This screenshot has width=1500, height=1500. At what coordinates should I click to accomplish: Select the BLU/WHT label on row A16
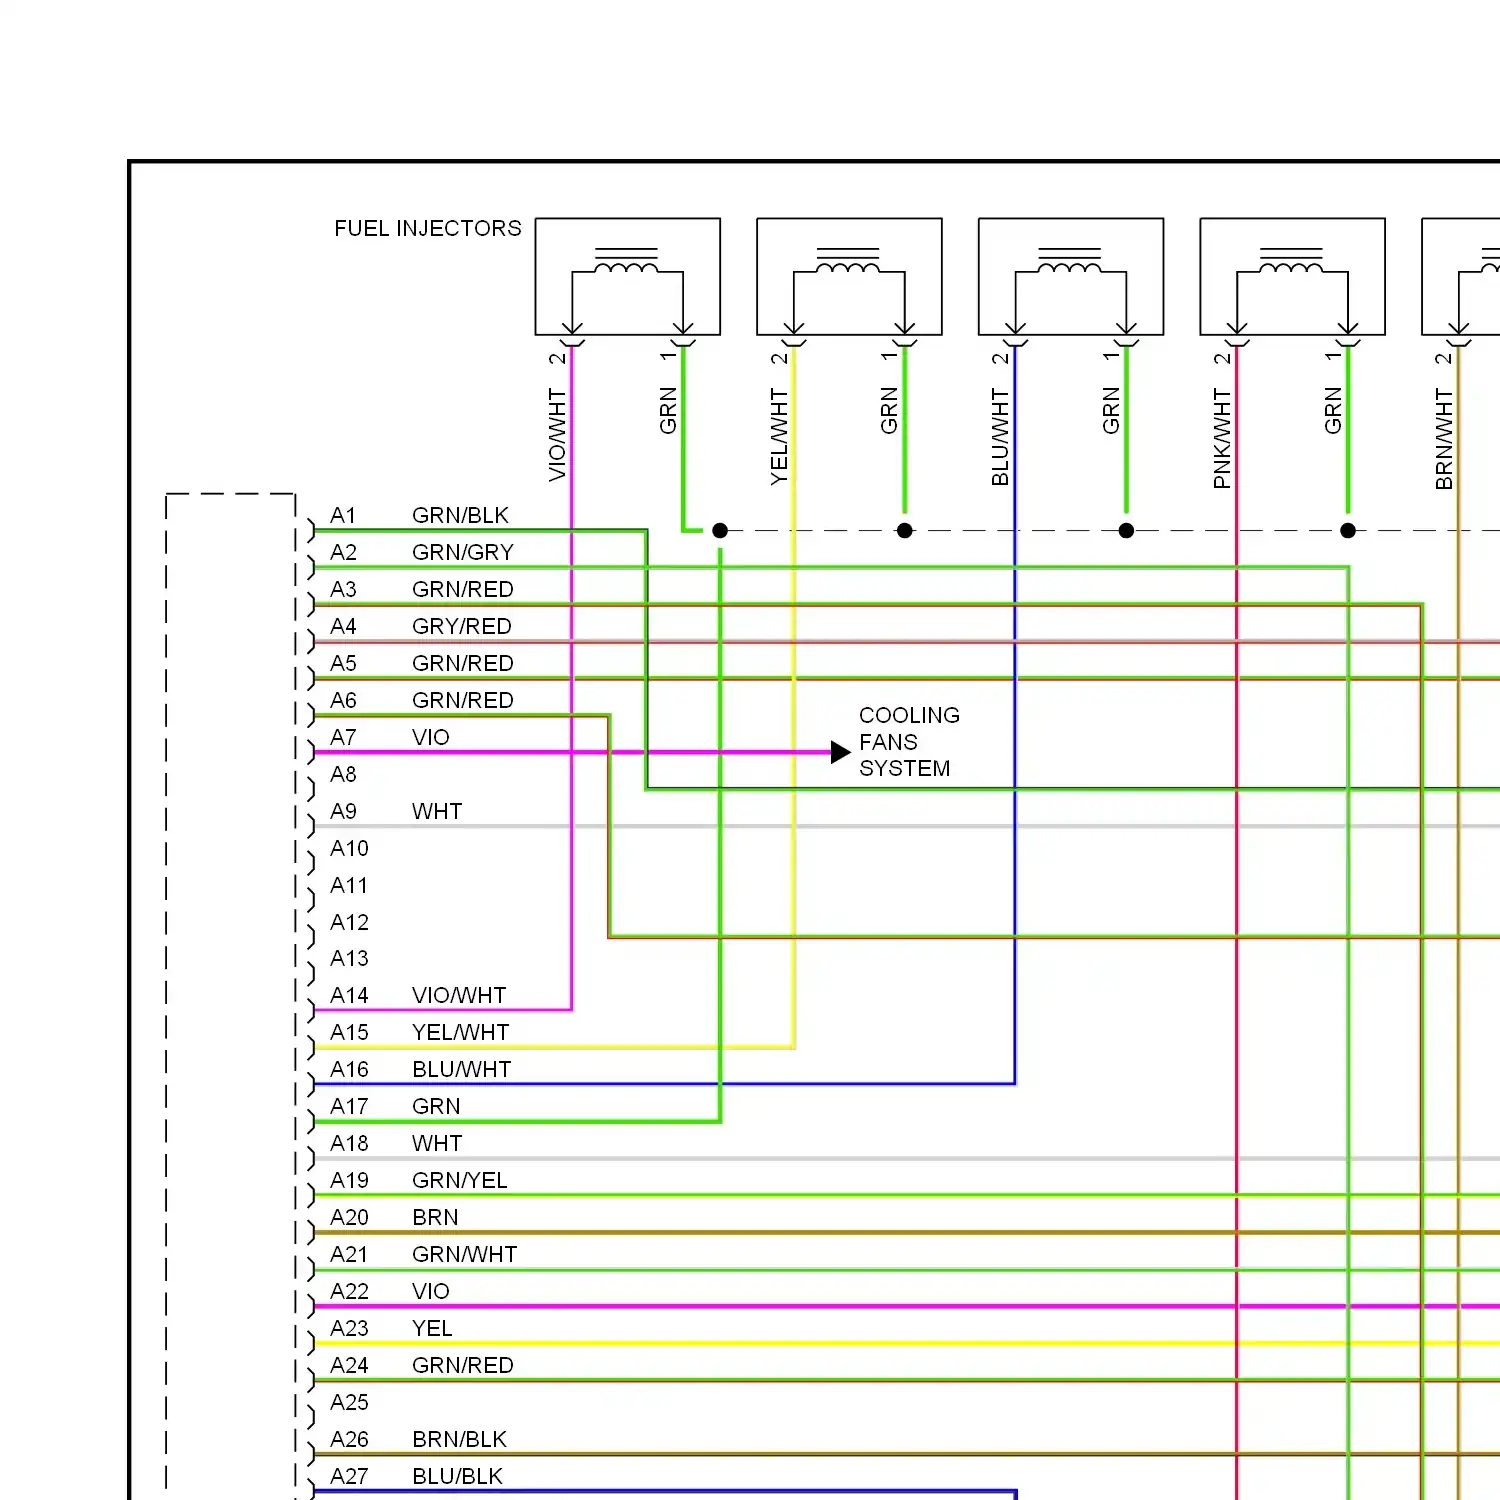point(461,1070)
